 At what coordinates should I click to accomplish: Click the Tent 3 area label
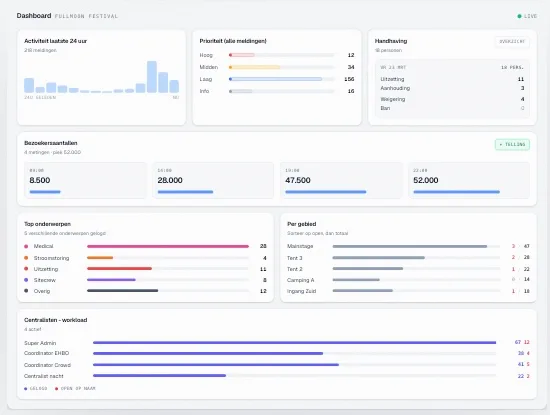(x=295, y=258)
